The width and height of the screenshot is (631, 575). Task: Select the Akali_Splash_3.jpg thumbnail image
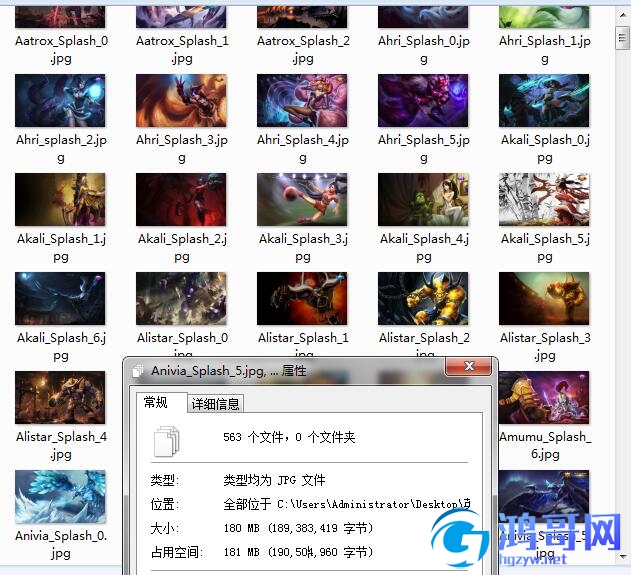click(302, 200)
